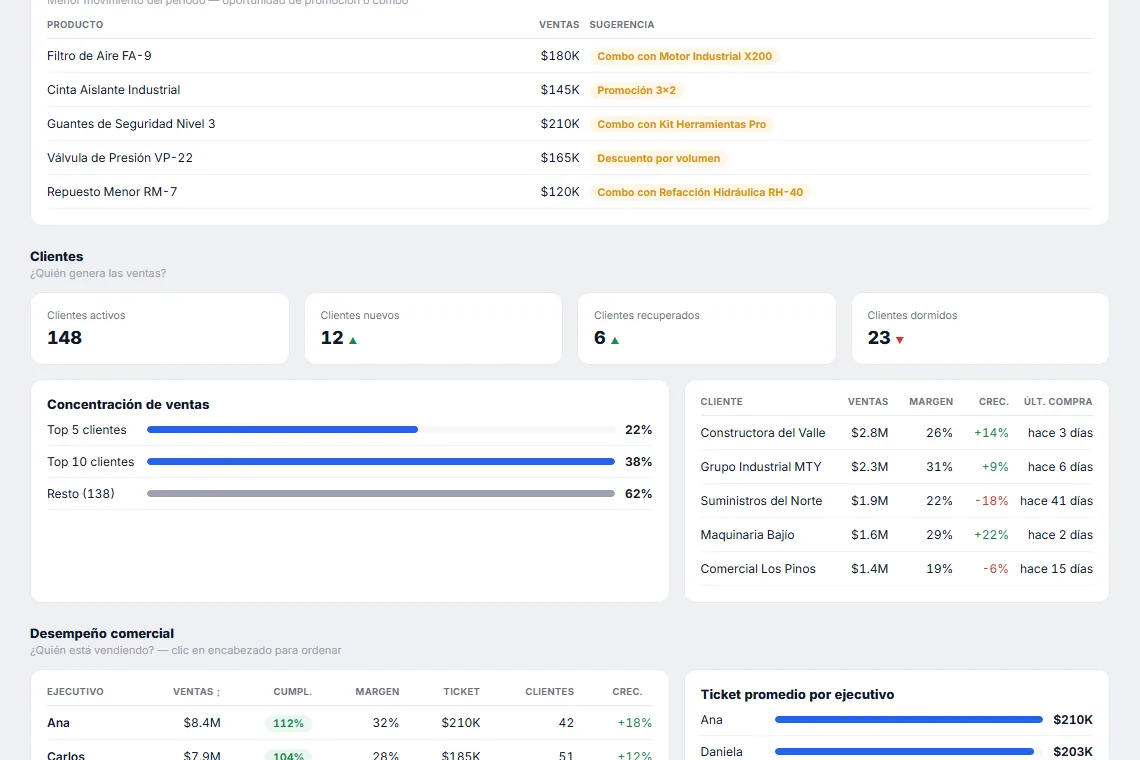Click the gray Resto (138) concentration bar
Image resolution: width=1140 pixels, height=760 pixels.
pos(381,494)
